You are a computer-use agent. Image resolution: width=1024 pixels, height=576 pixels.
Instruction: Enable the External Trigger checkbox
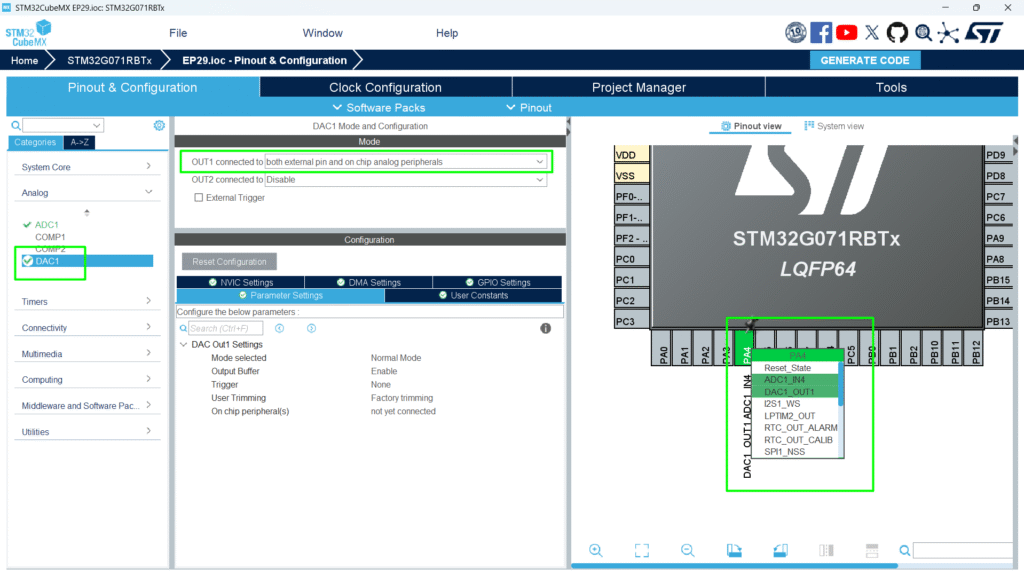click(199, 198)
